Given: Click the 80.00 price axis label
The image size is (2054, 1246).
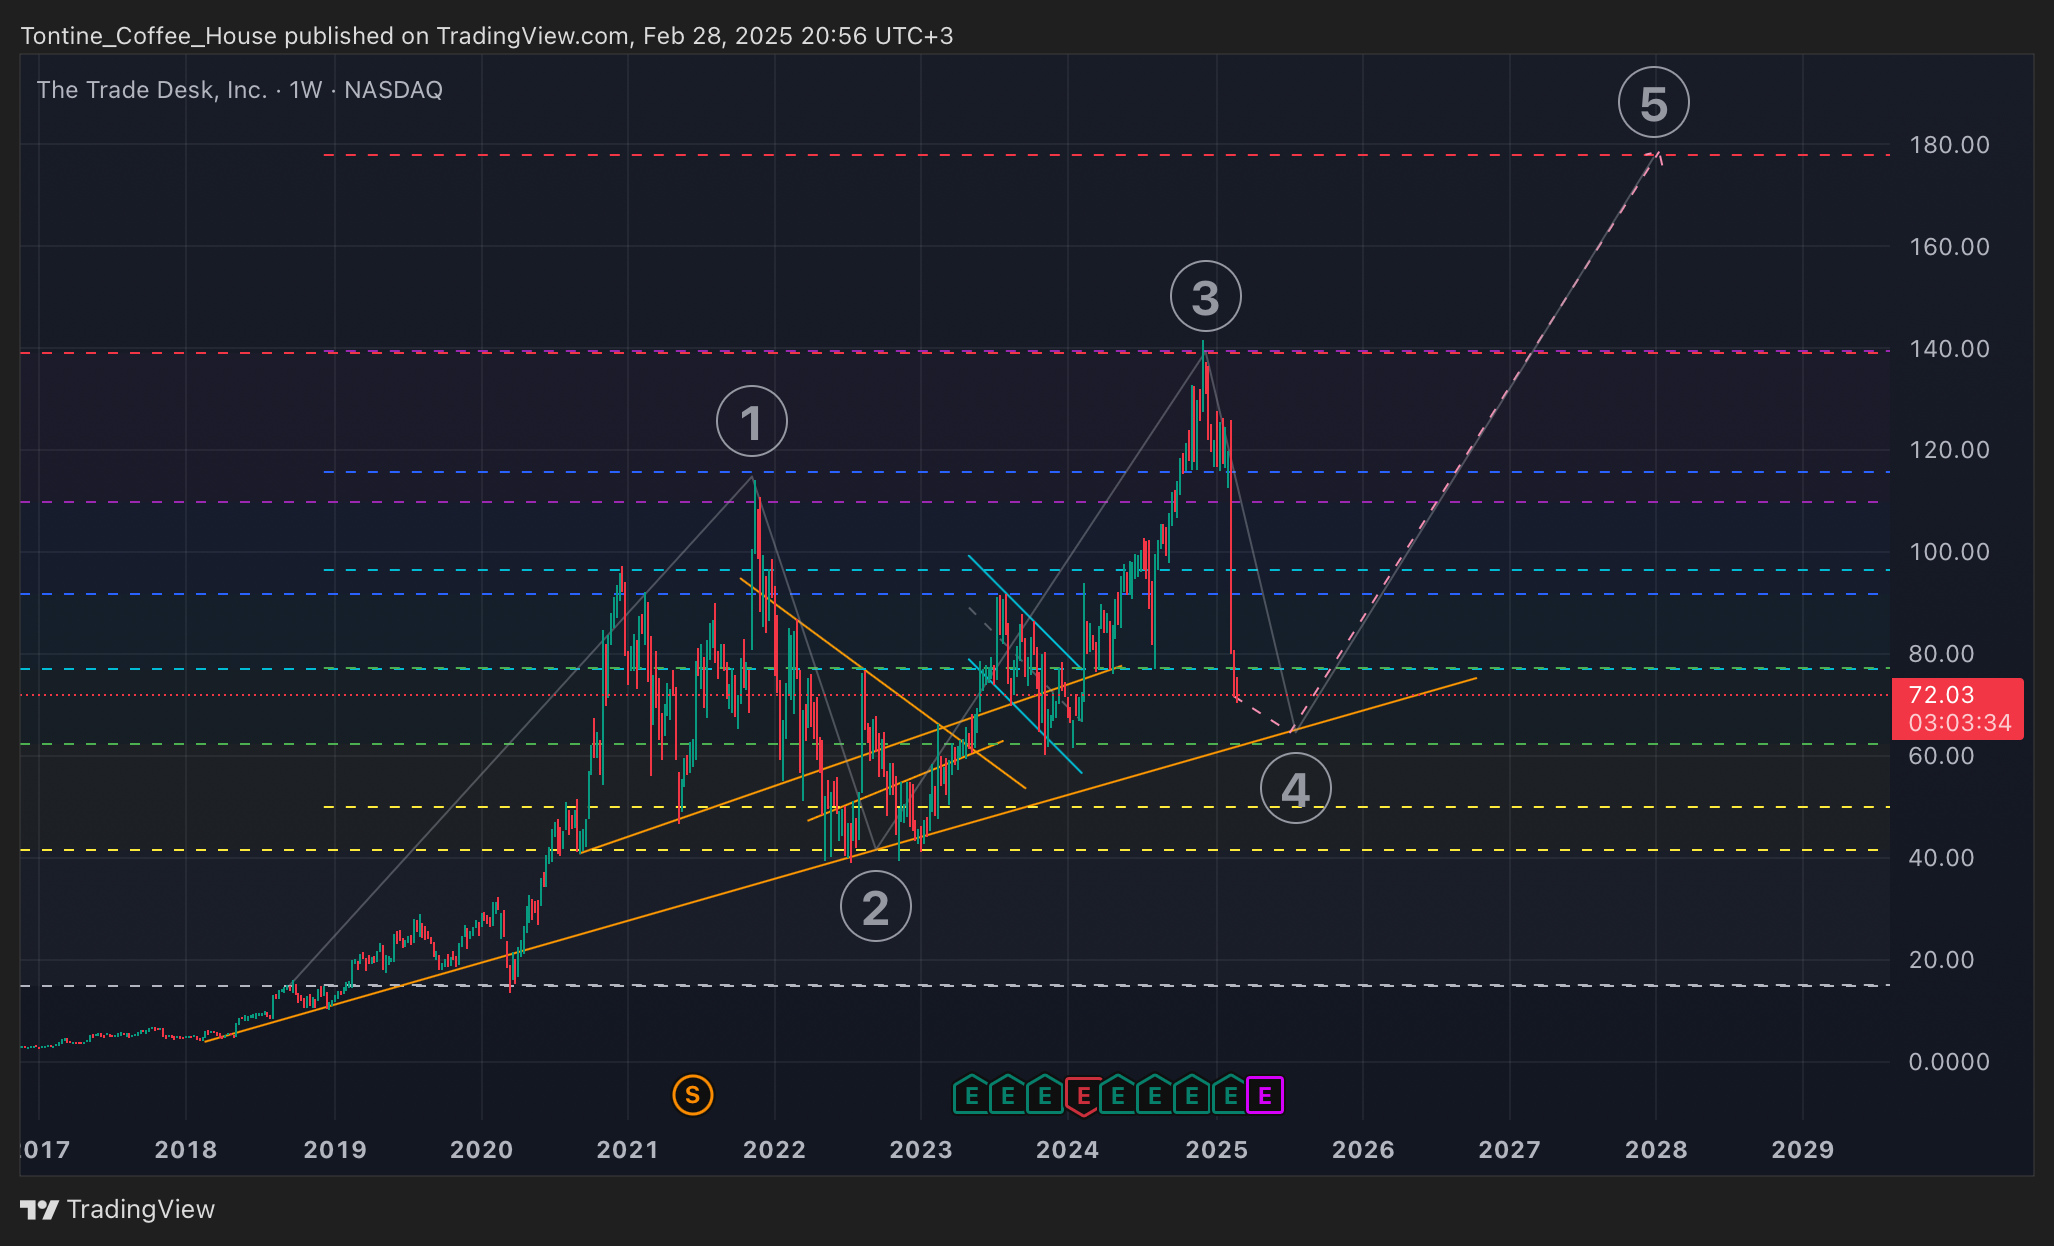Looking at the screenshot, I should (1941, 654).
